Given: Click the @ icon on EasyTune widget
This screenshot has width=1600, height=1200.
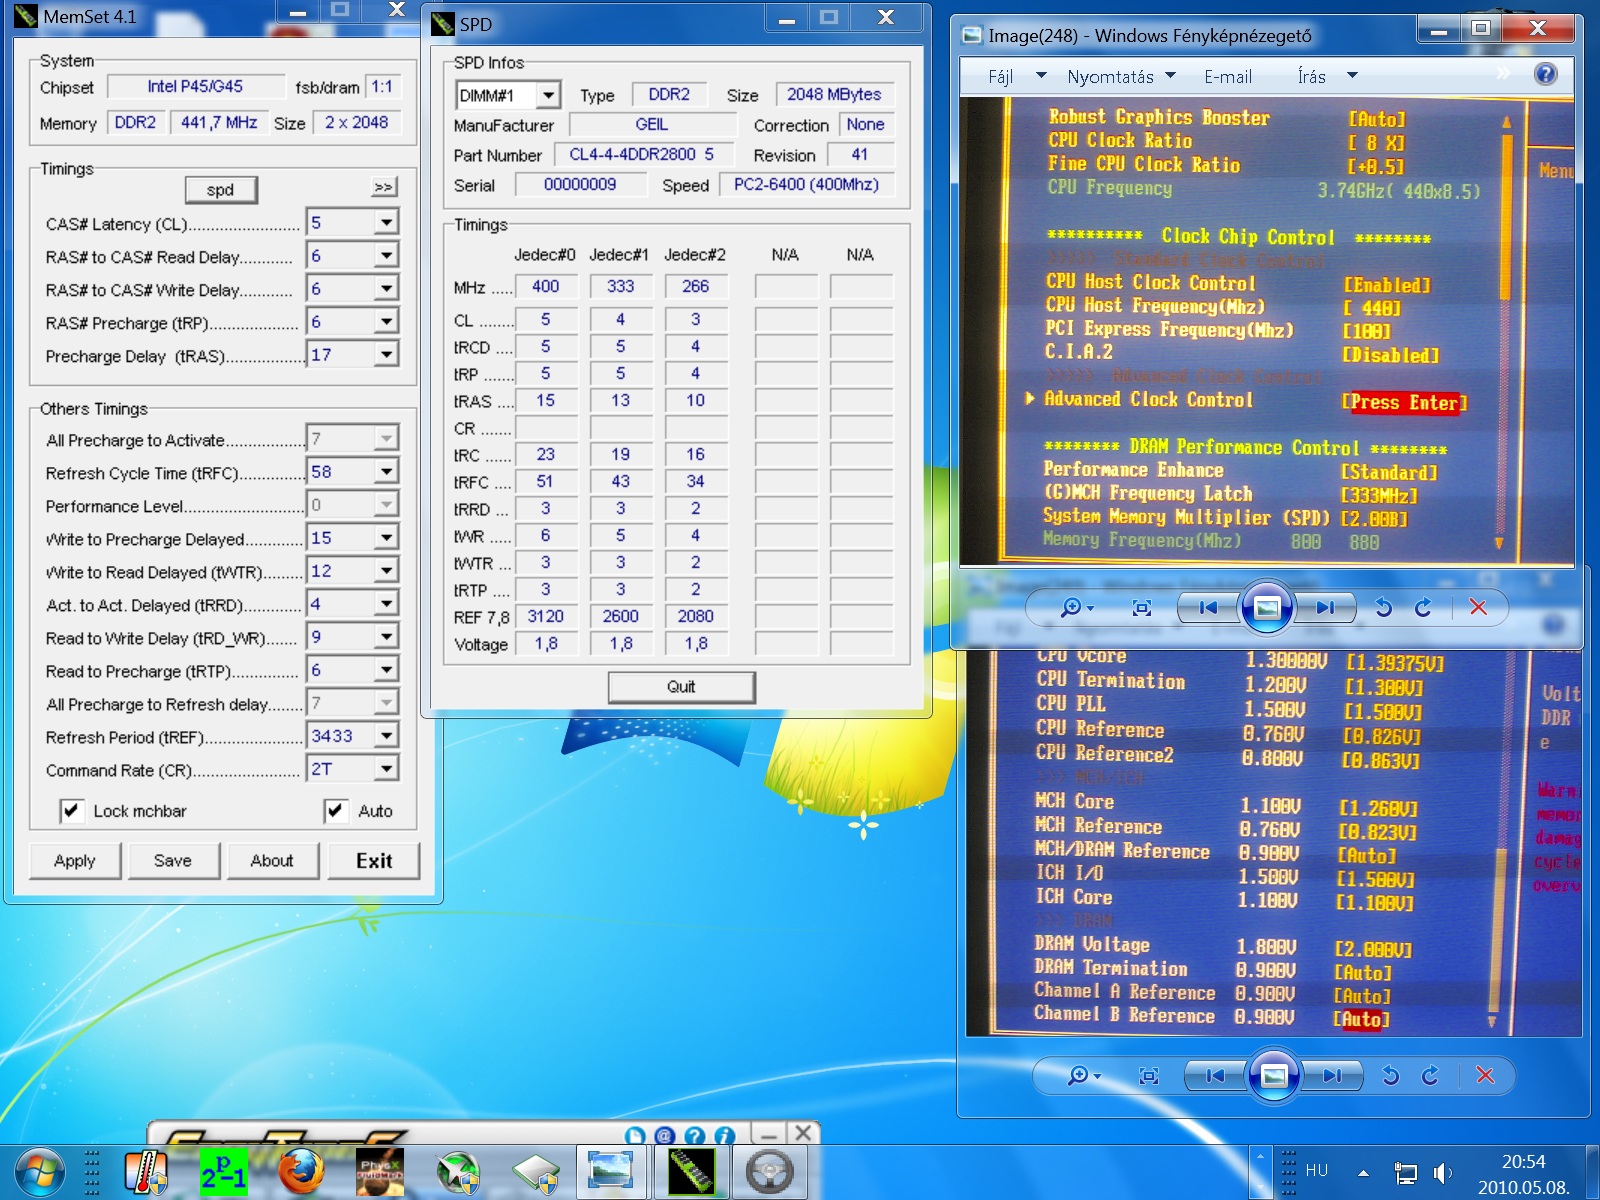Looking at the screenshot, I should pos(664,1136).
